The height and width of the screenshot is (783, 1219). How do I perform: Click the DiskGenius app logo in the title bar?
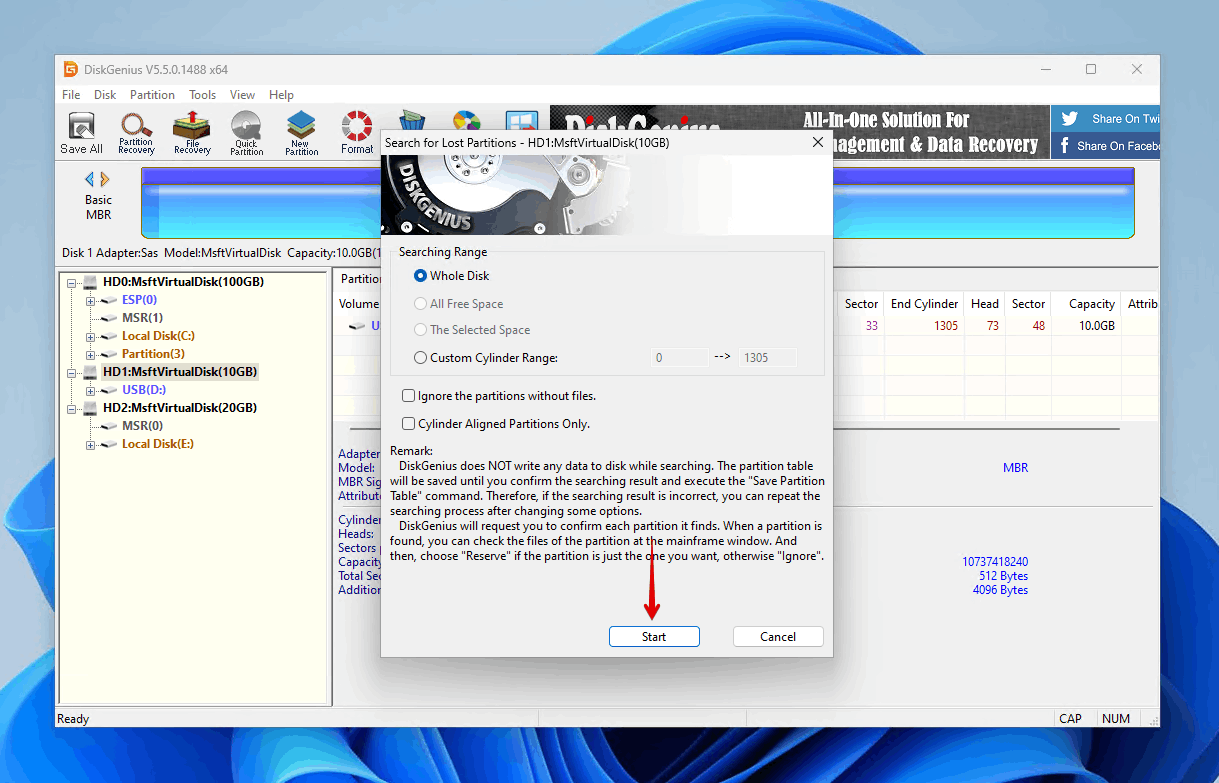(x=70, y=69)
